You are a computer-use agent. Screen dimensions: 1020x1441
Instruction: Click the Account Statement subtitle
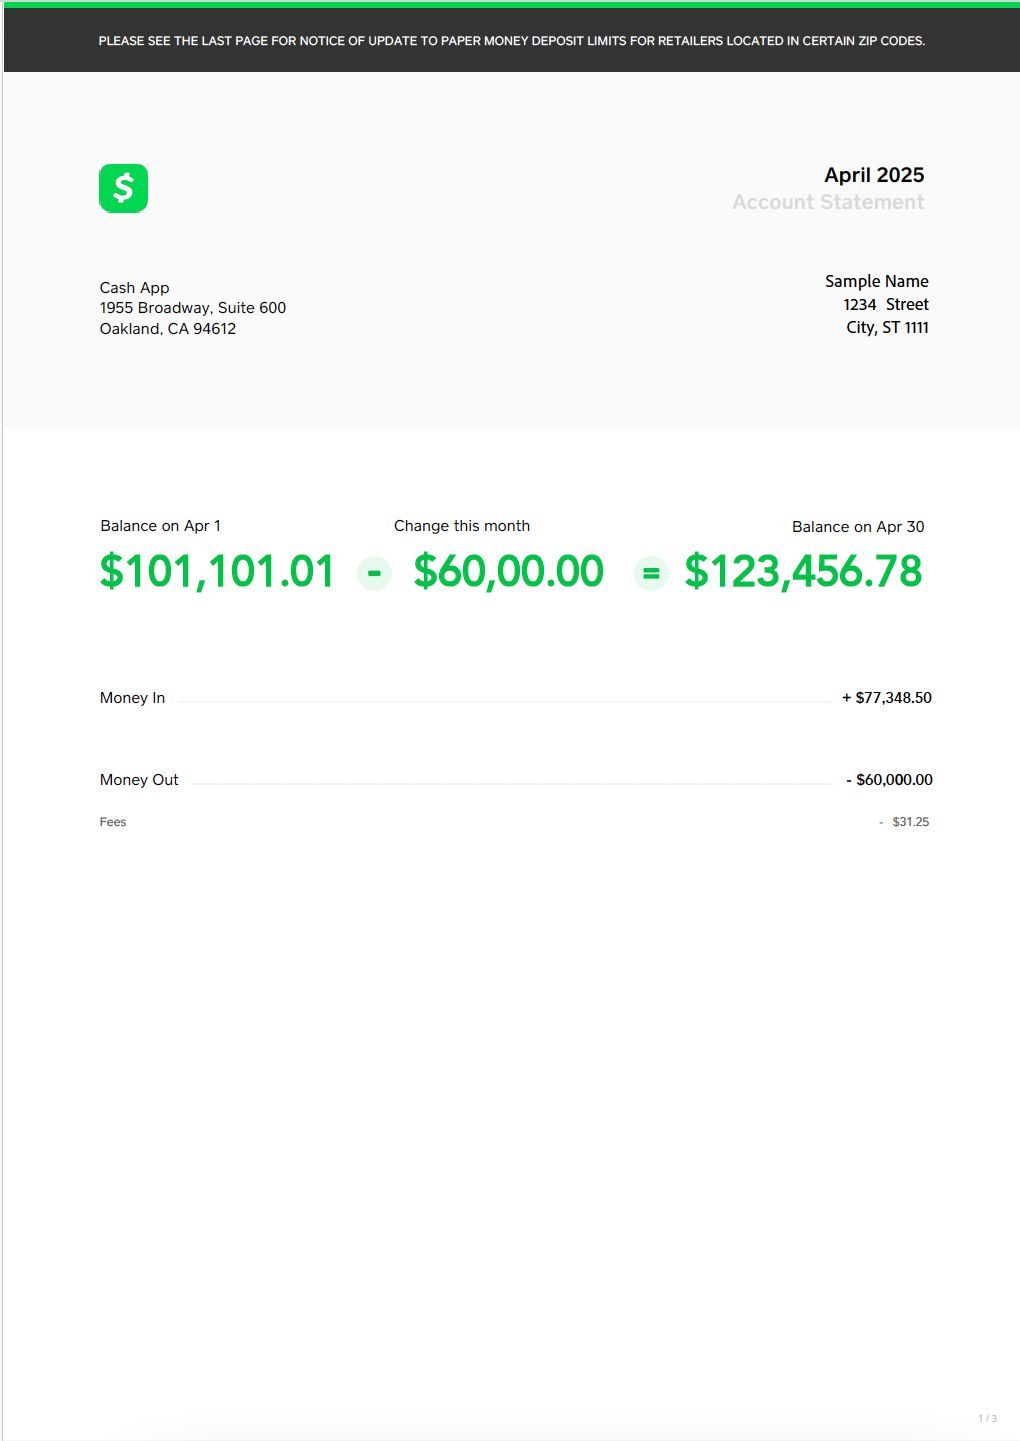pos(828,202)
